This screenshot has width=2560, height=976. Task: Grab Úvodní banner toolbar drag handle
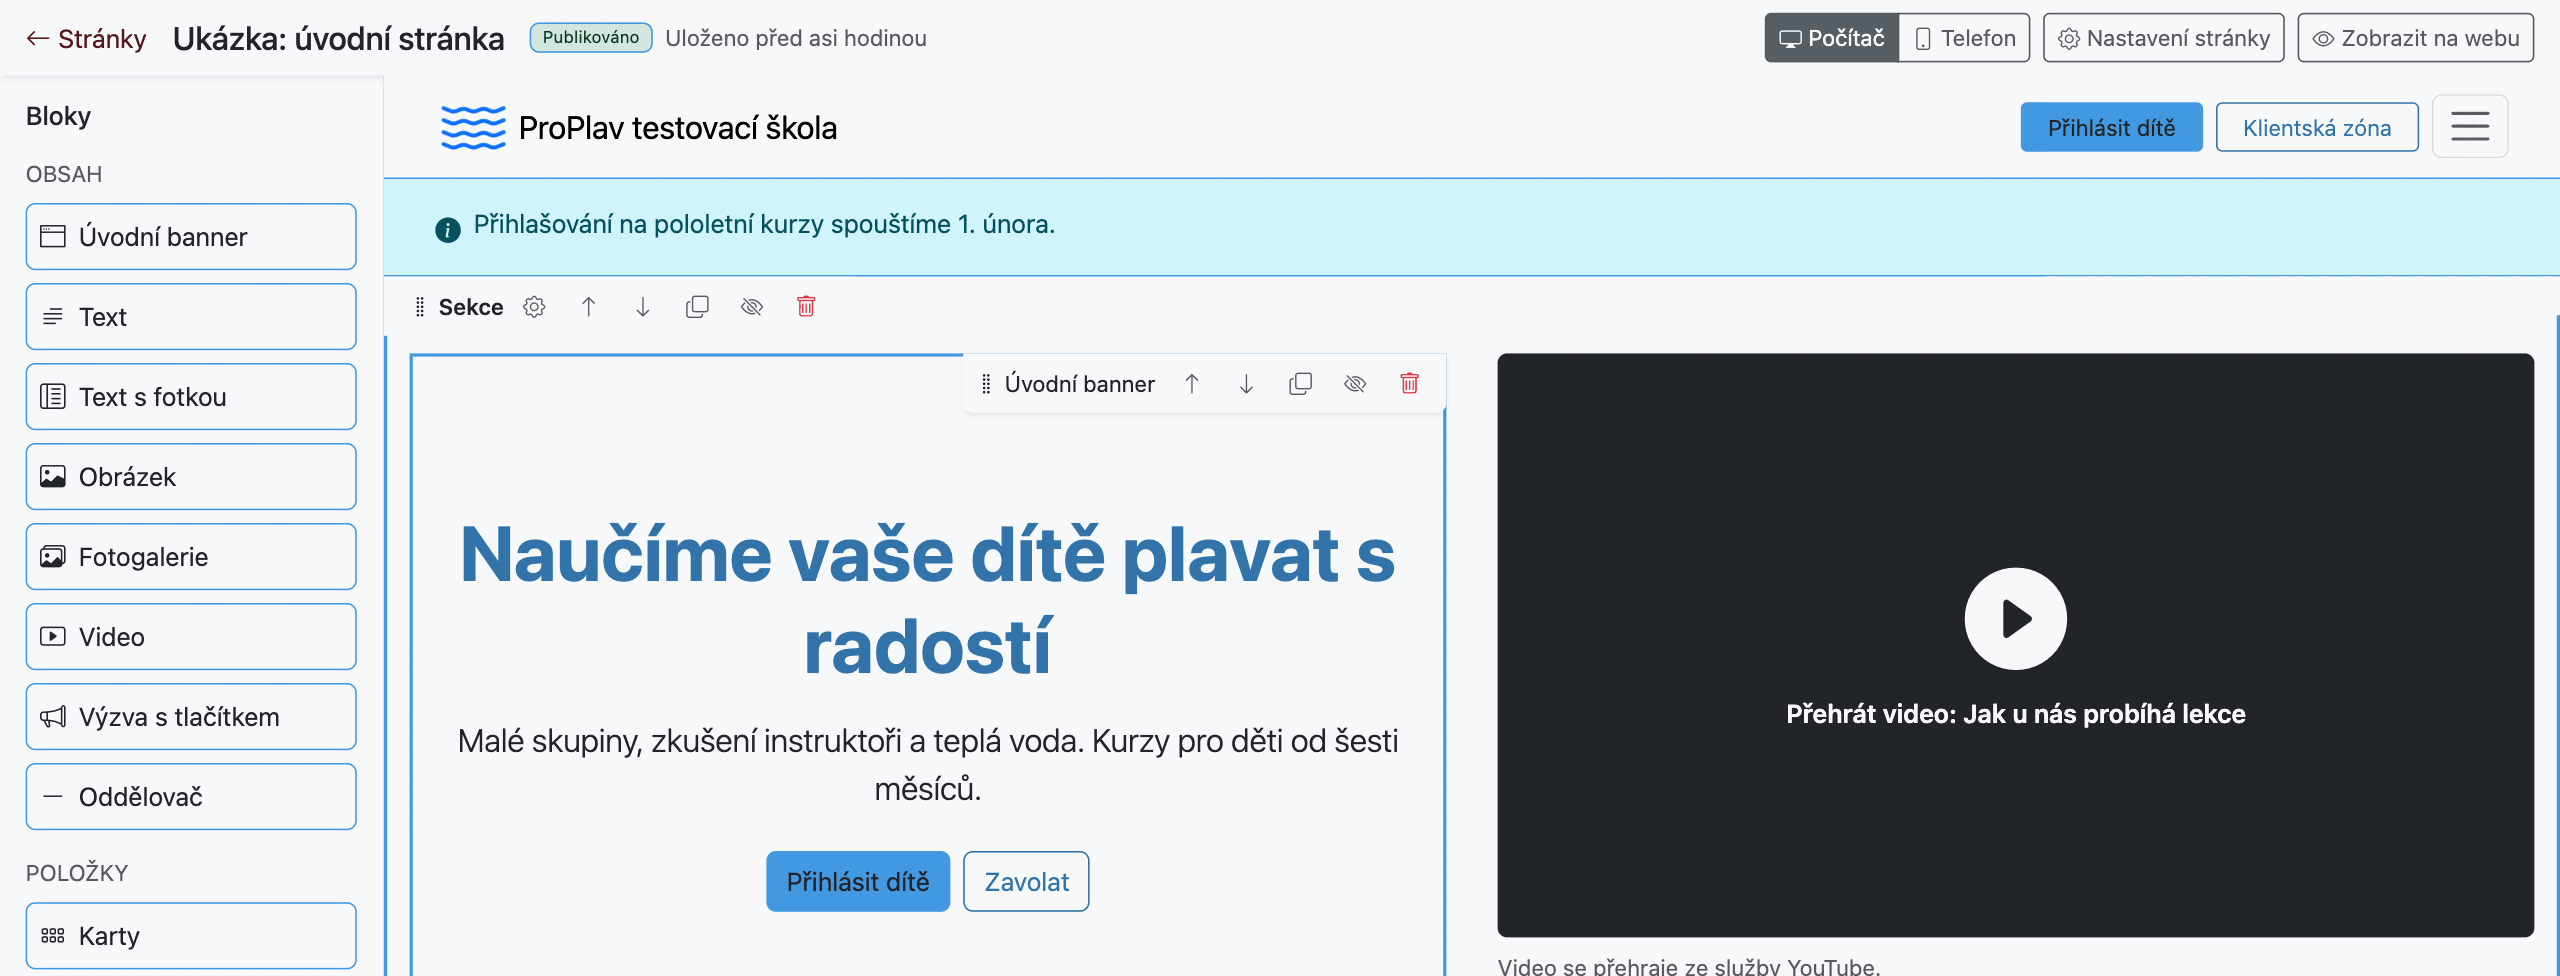coord(986,384)
